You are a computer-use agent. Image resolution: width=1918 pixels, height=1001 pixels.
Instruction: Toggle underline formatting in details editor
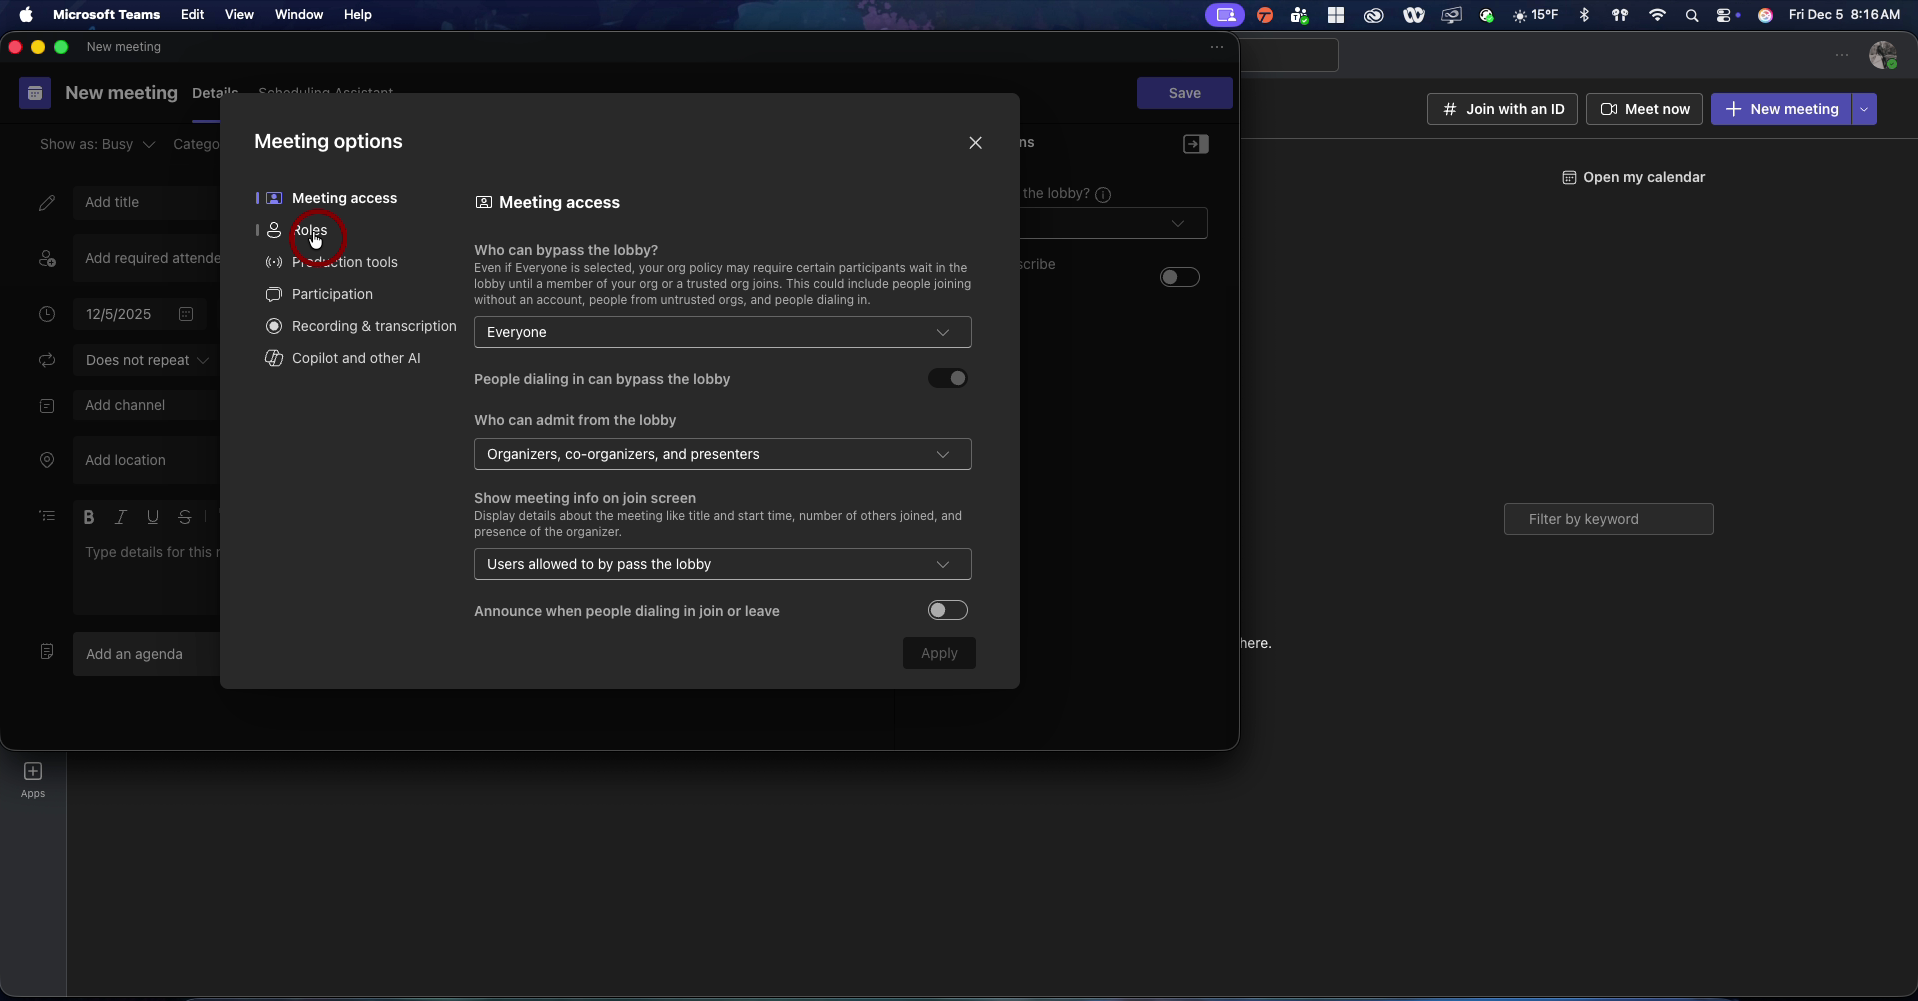tap(153, 517)
